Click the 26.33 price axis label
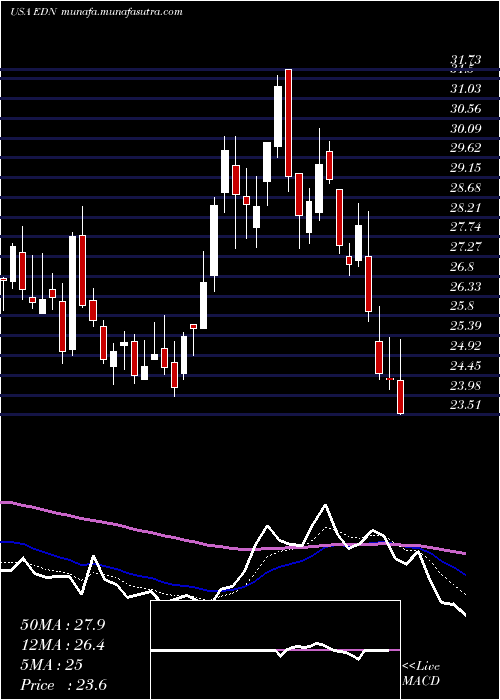Image resolution: width=500 pixels, height=700 pixels. tap(466, 286)
